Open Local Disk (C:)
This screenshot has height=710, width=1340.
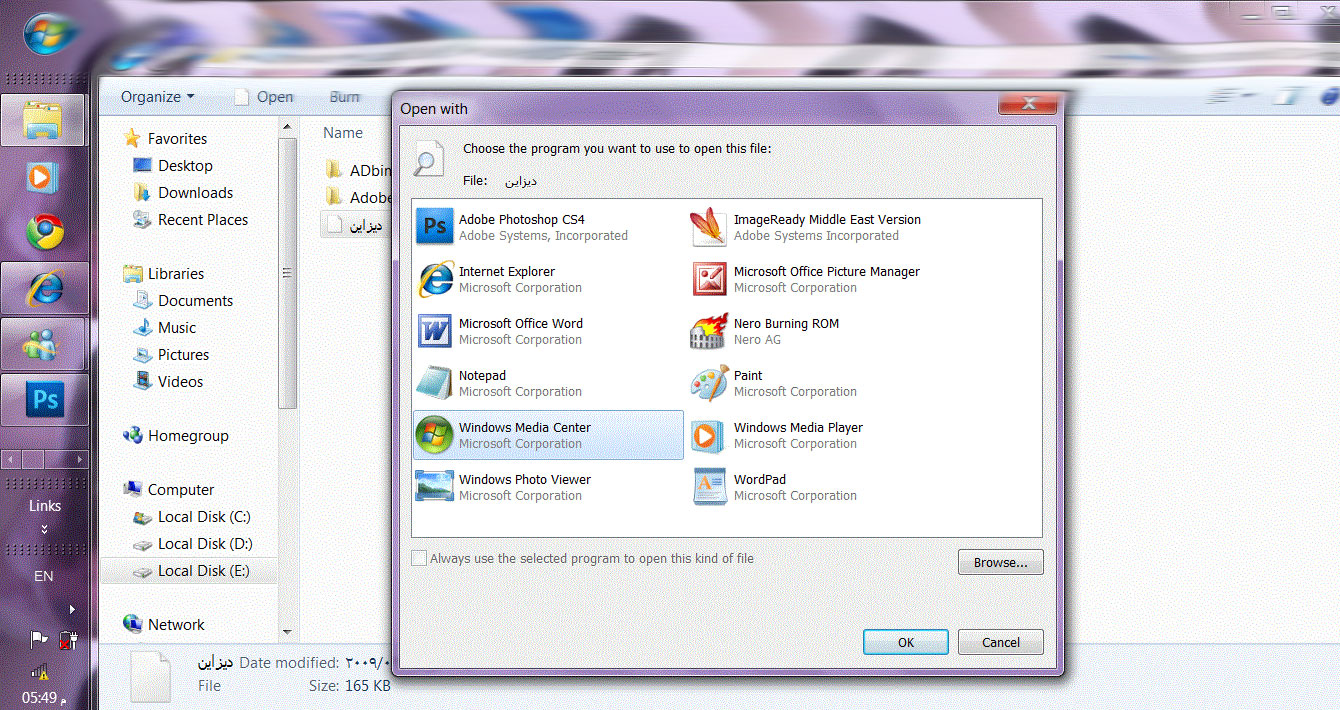[x=191, y=517]
